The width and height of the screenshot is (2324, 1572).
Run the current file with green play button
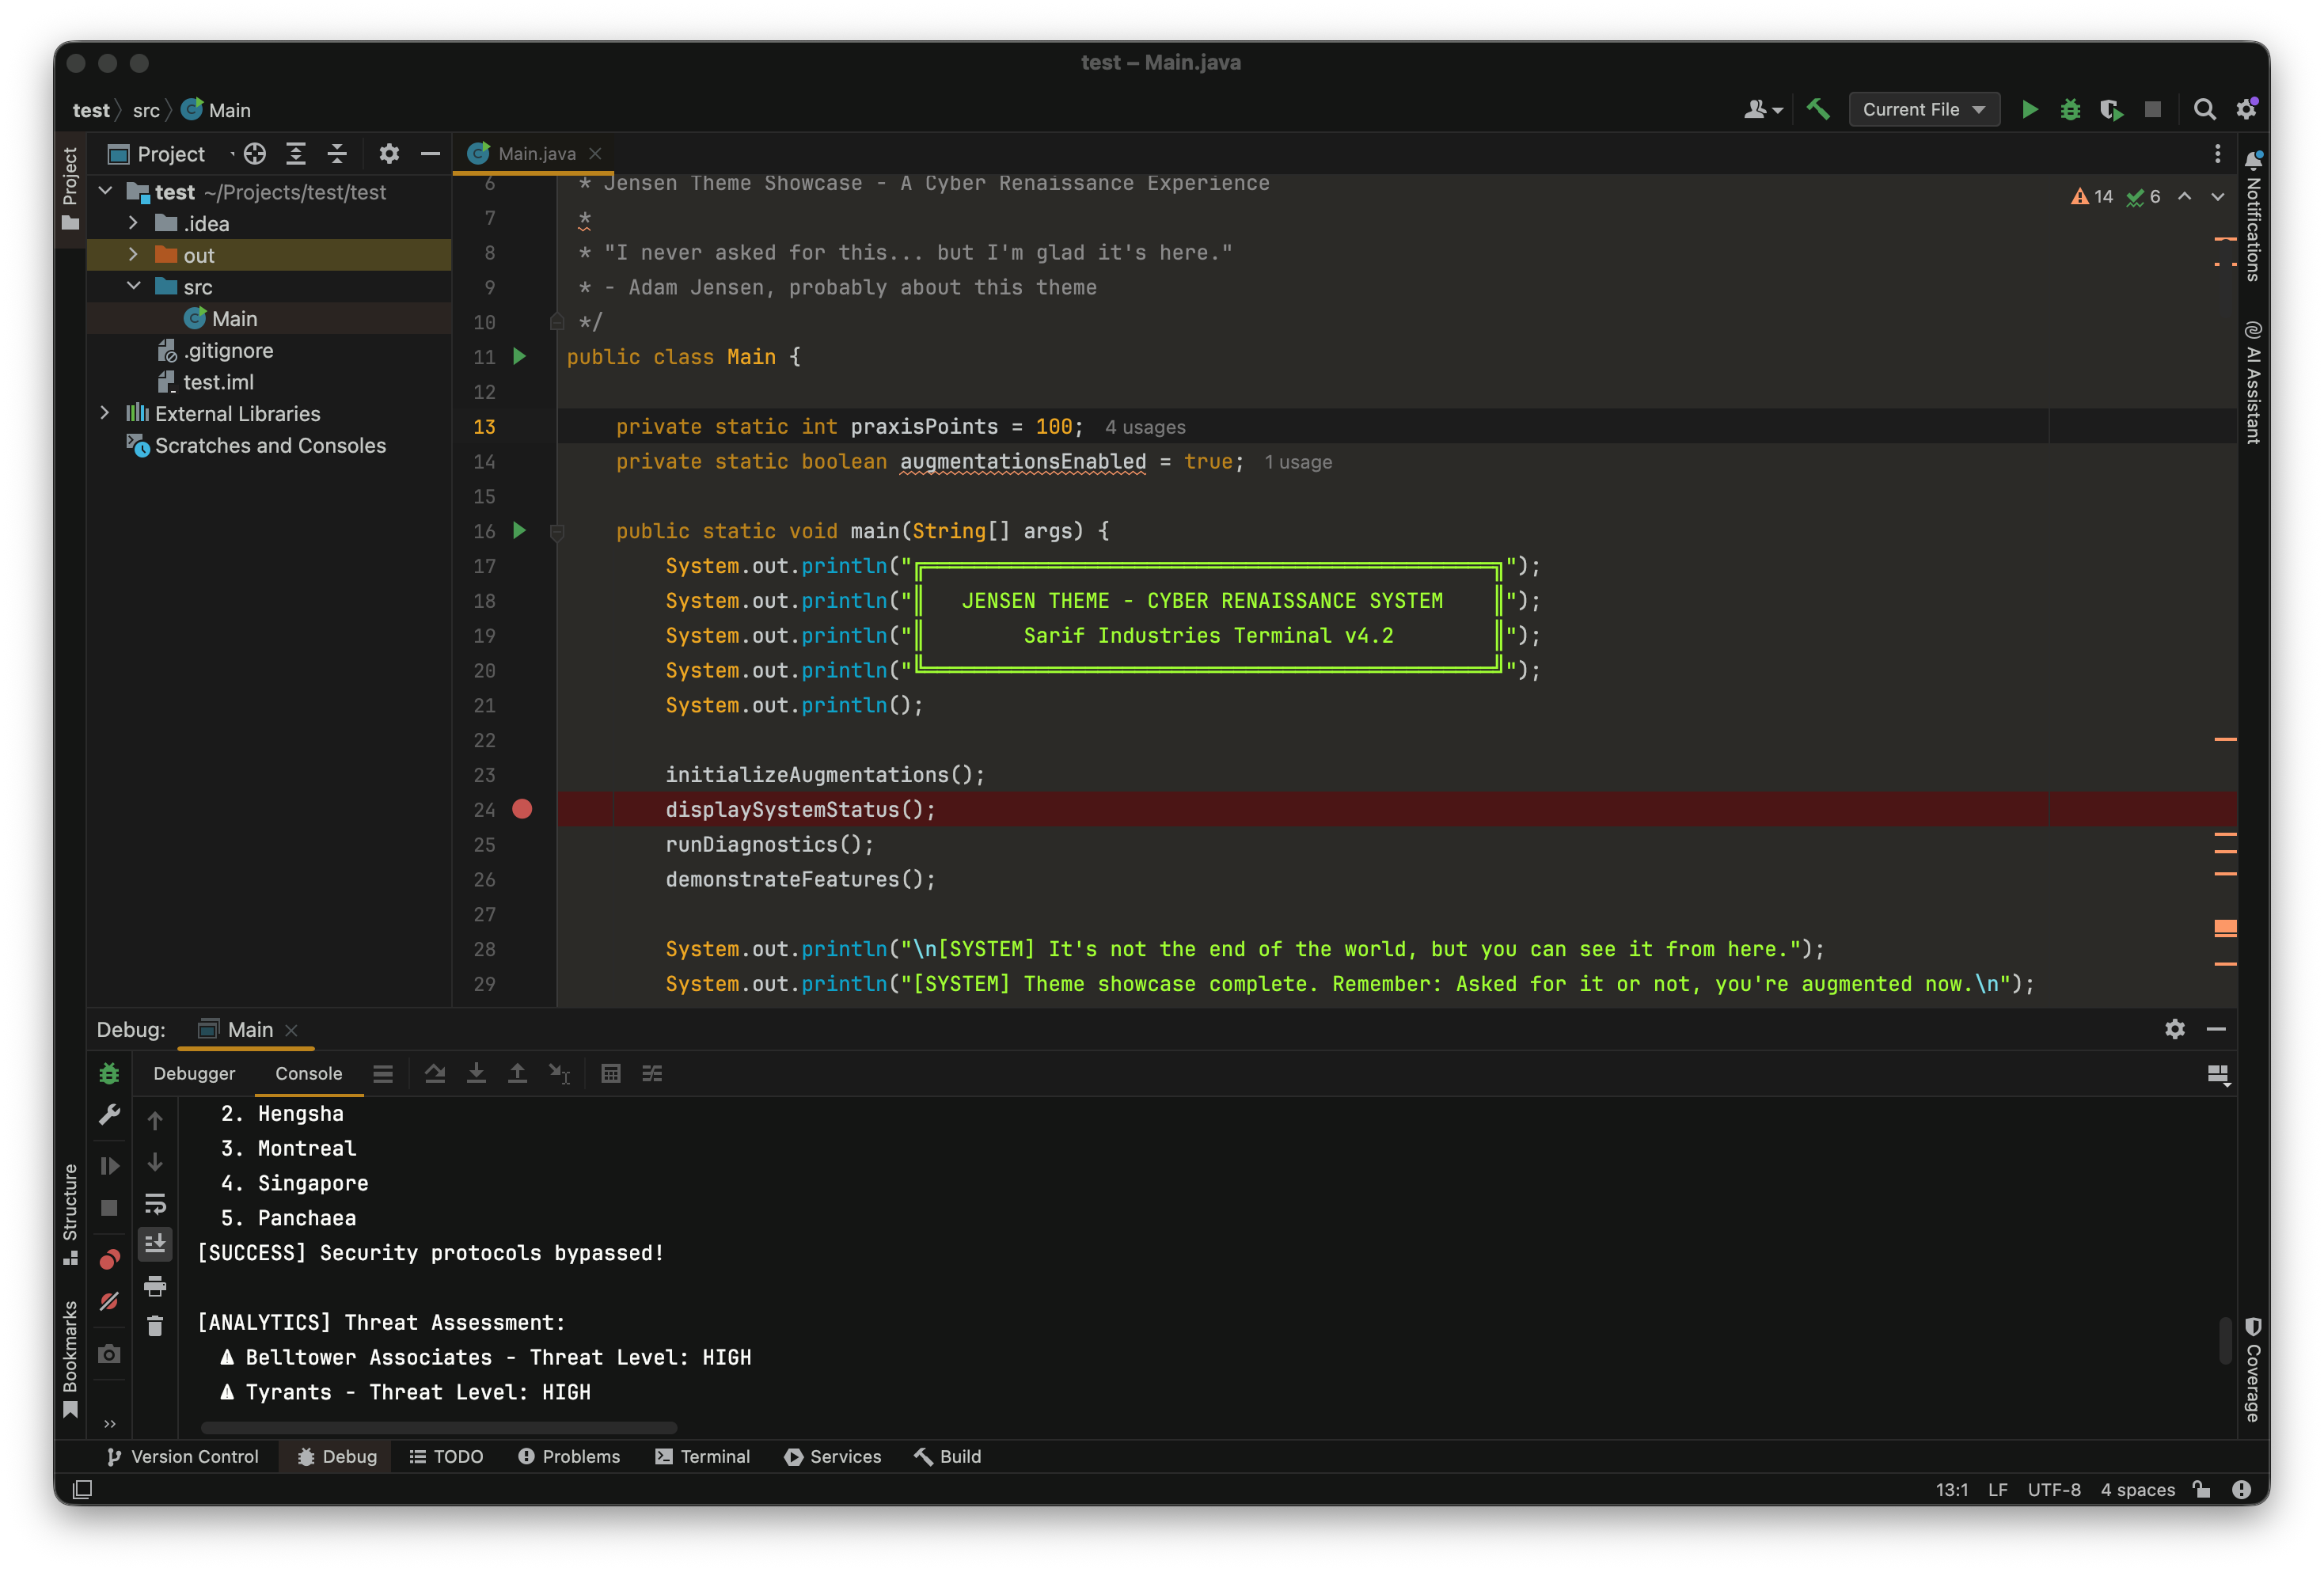click(x=2029, y=109)
